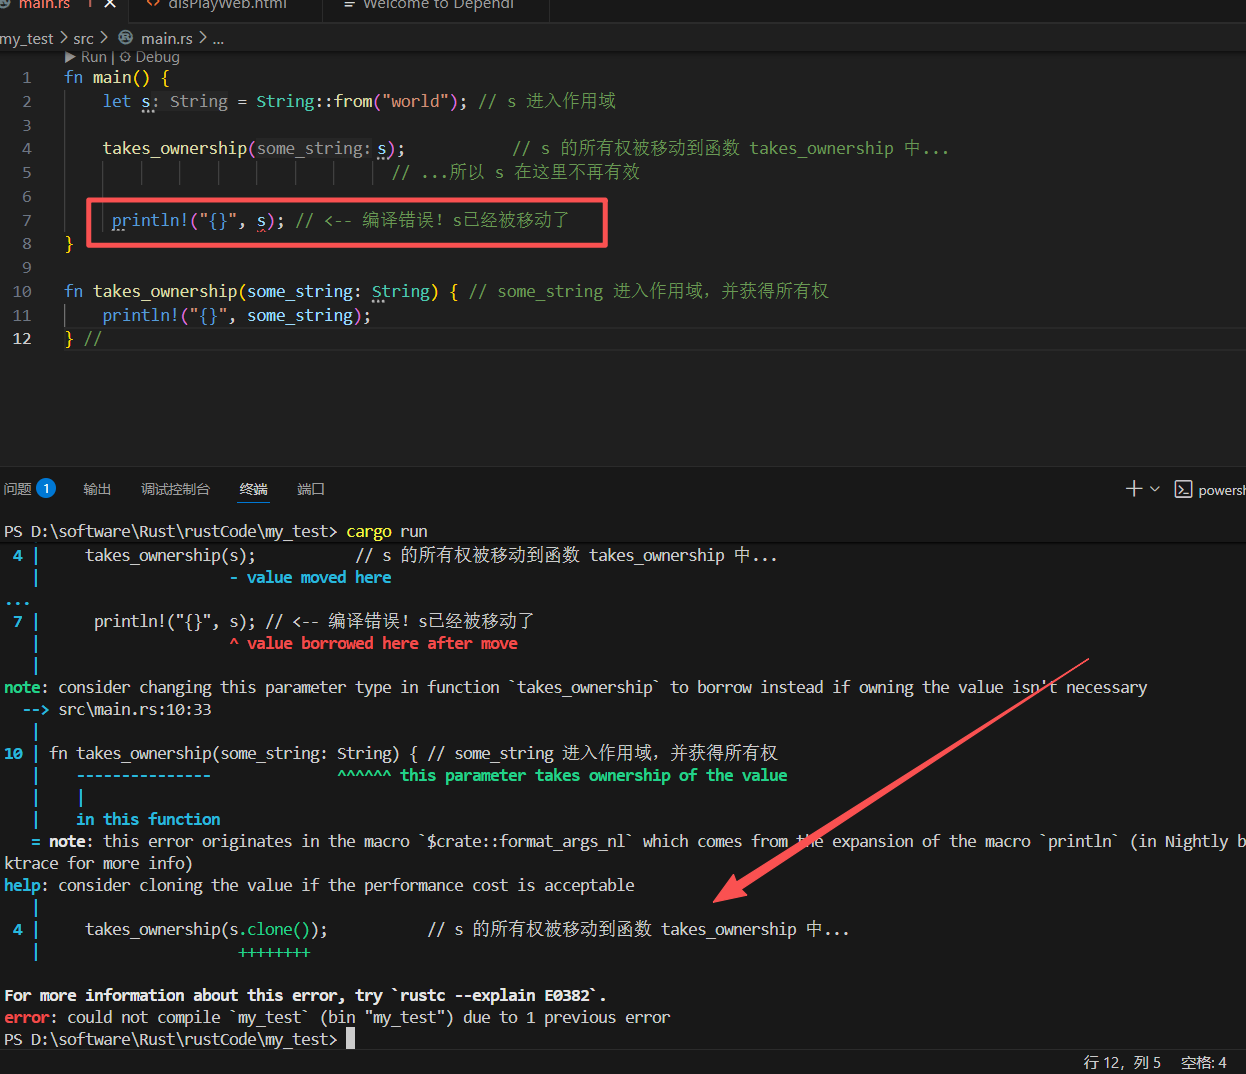Switch to the disPlayWeb.html tab
This screenshot has width=1246, height=1074.
pos(226,5)
